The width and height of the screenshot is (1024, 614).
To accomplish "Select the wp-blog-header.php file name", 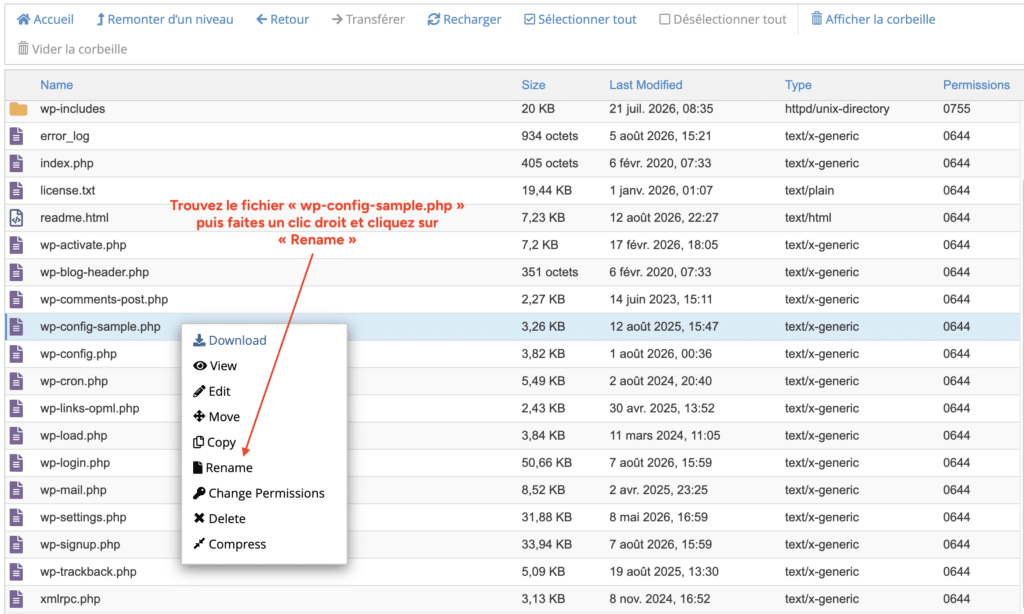I will [x=95, y=272].
